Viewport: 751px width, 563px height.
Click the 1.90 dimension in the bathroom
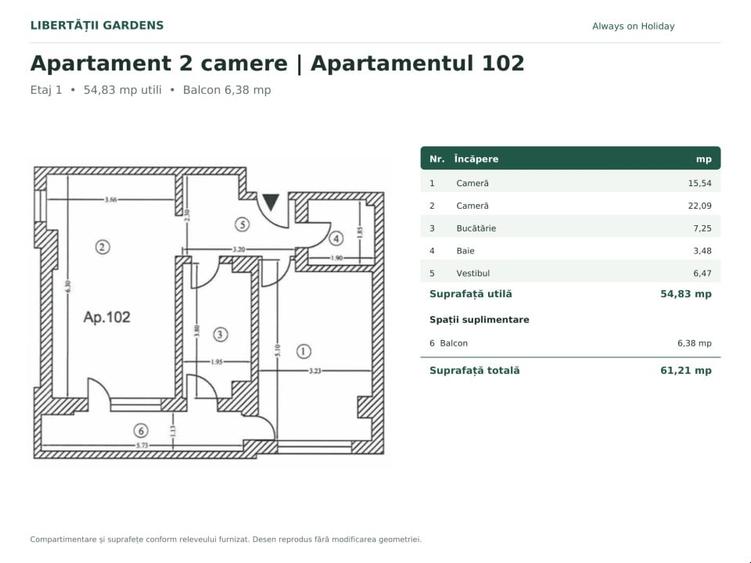(337, 258)
